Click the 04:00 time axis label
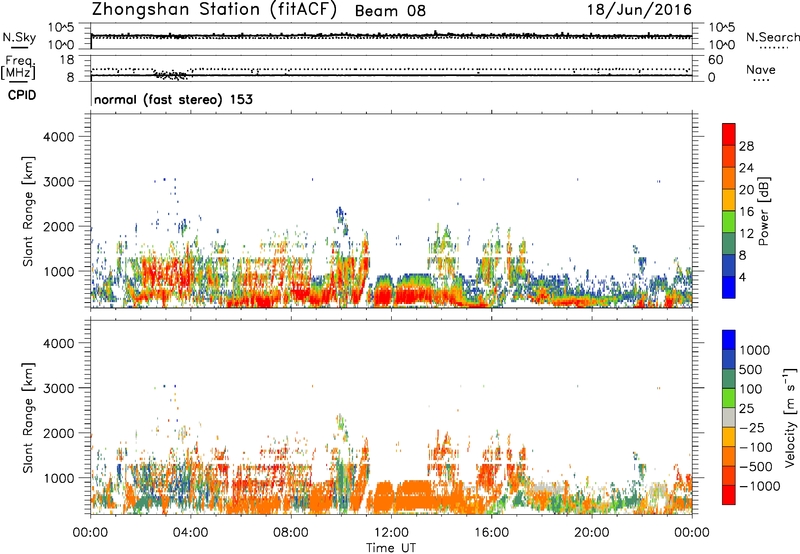The image size is (800, 554). tap(191, 533)
